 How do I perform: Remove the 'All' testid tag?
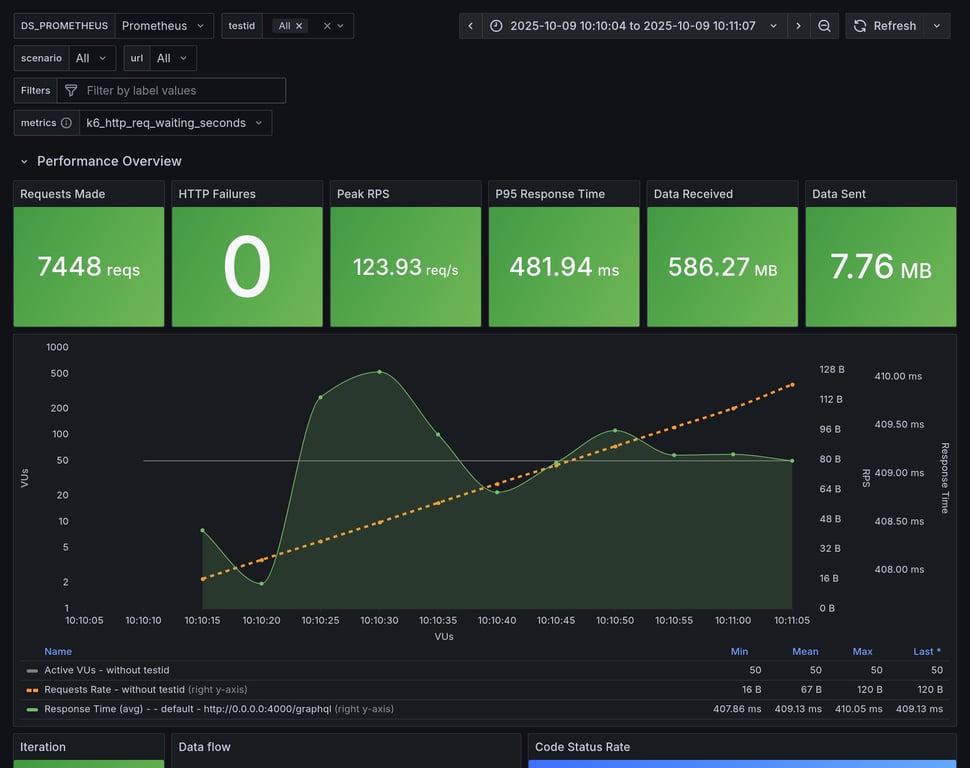click(299, 26)
